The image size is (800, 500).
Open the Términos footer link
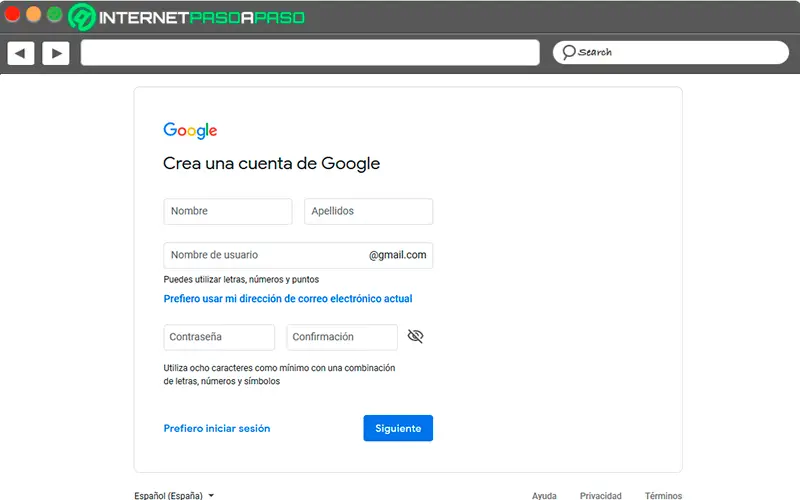coord(663,495)
